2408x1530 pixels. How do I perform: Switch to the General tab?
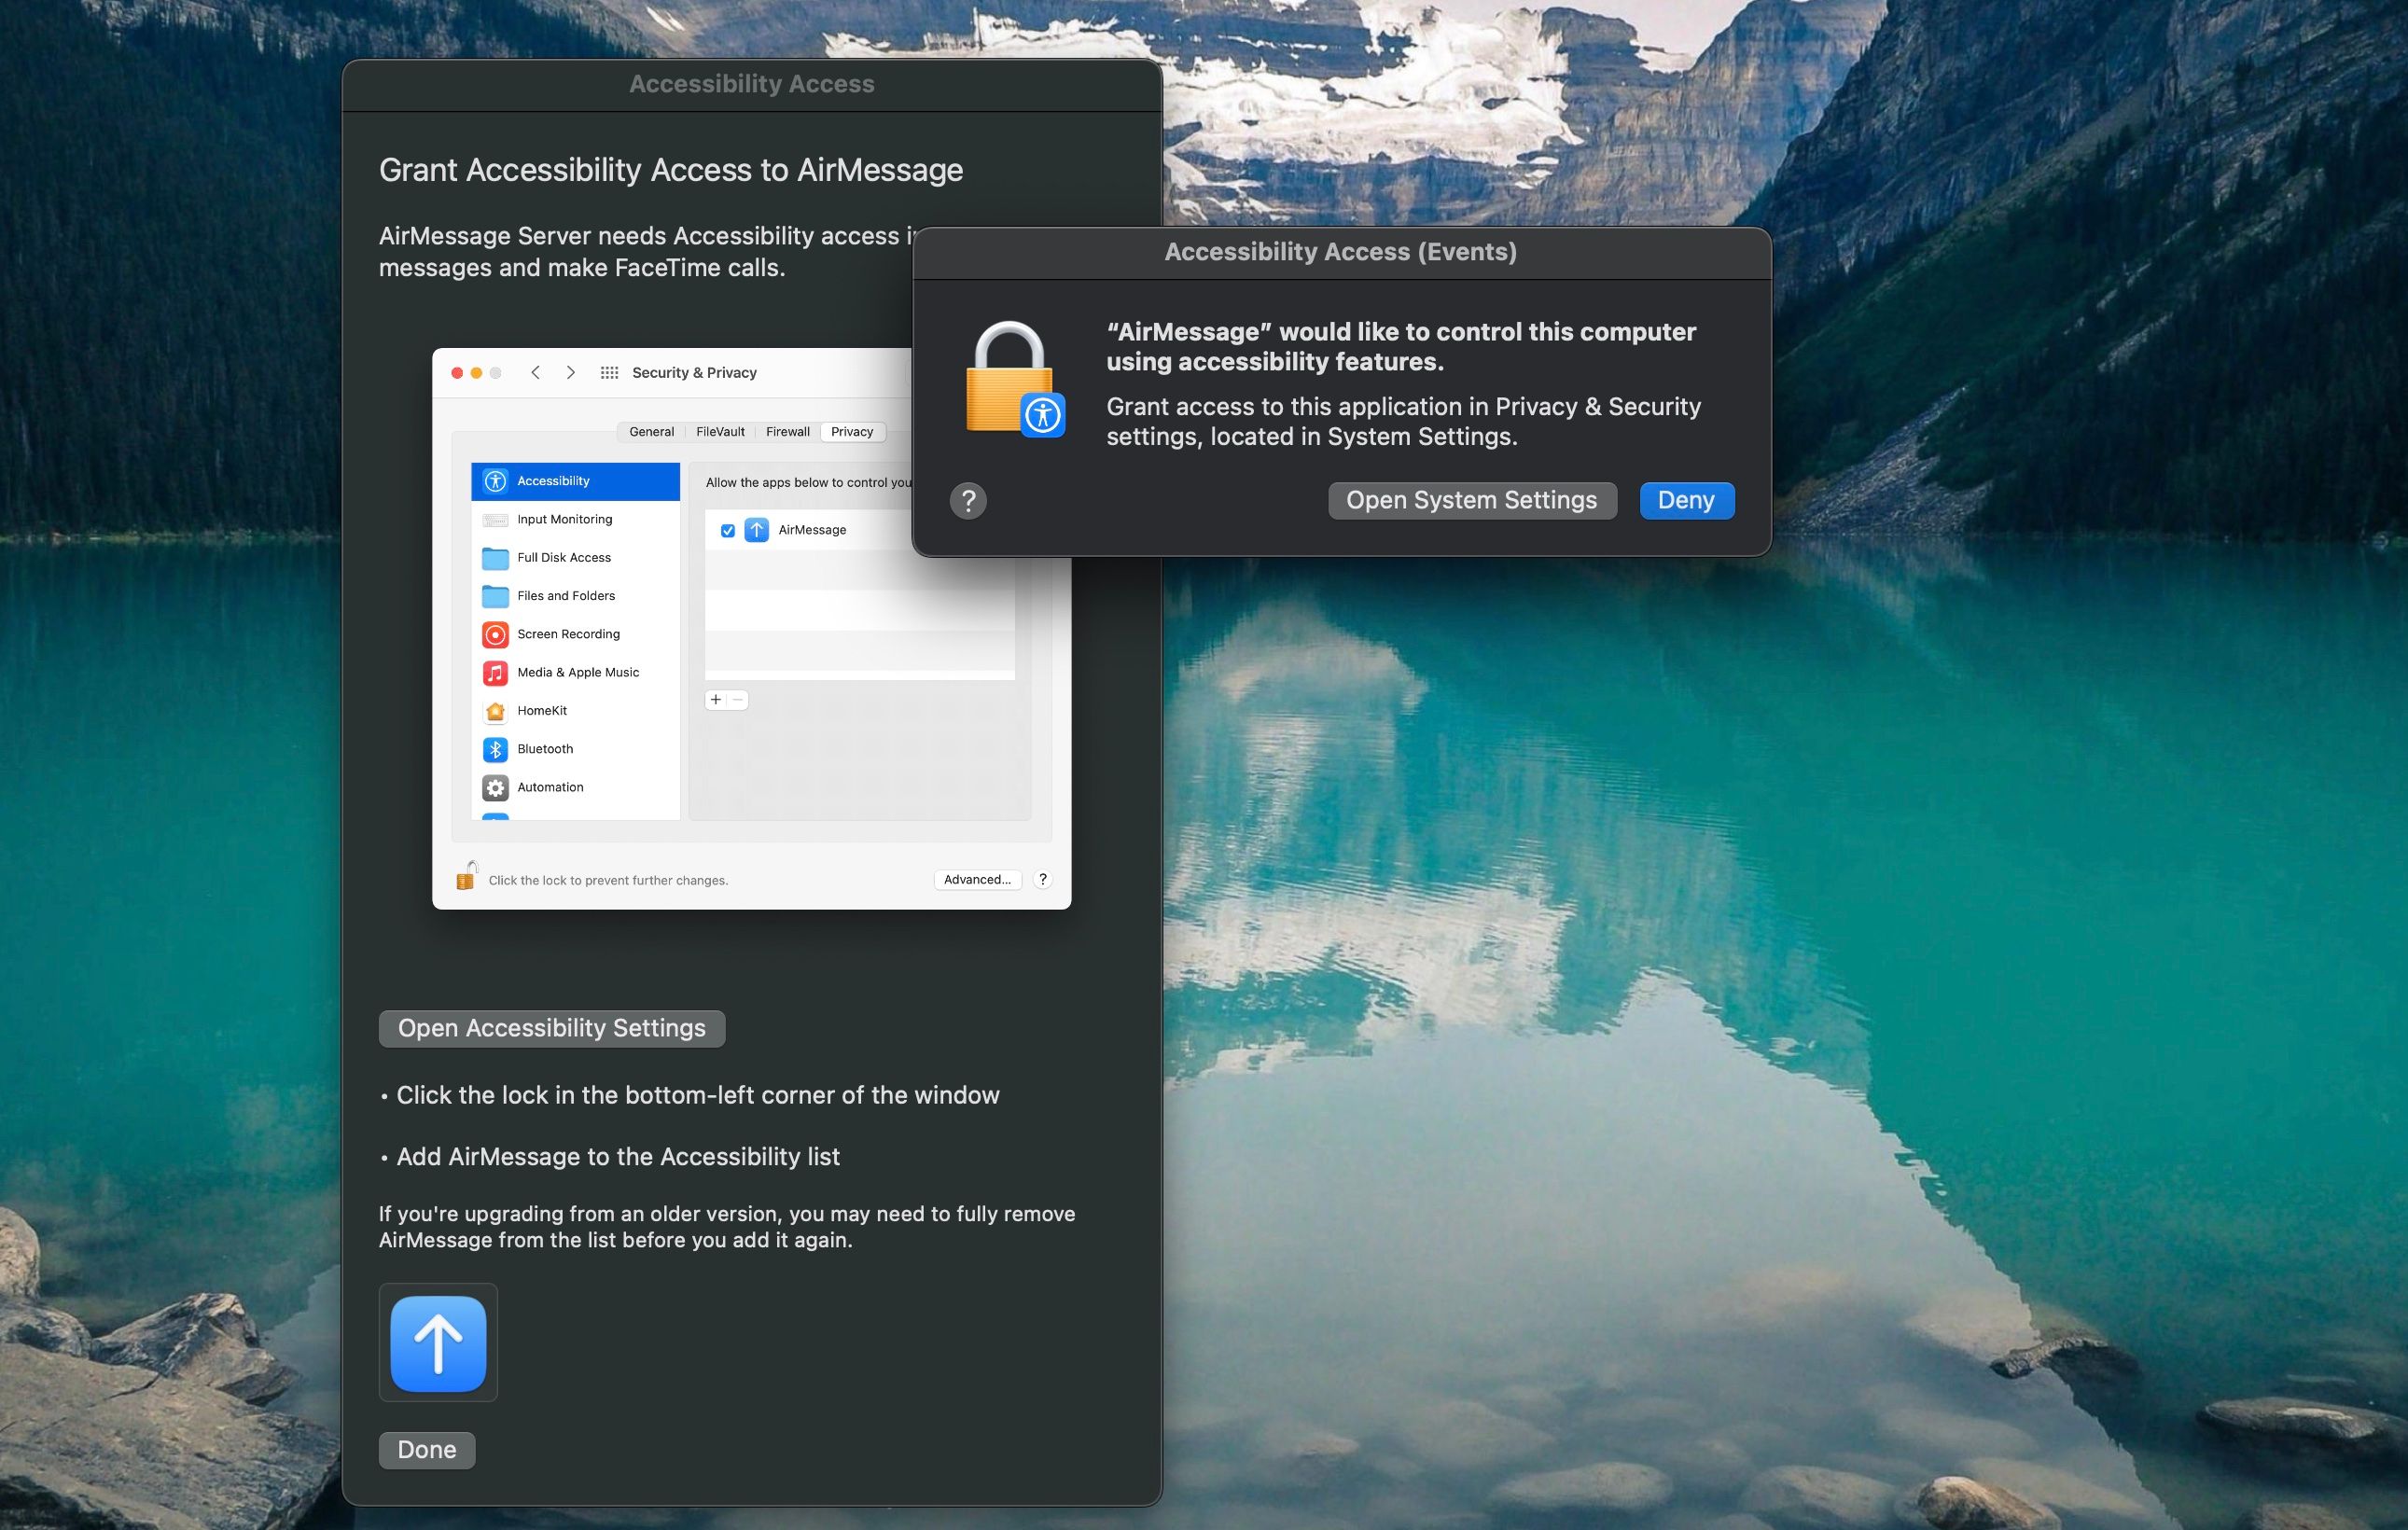point(651,431)
